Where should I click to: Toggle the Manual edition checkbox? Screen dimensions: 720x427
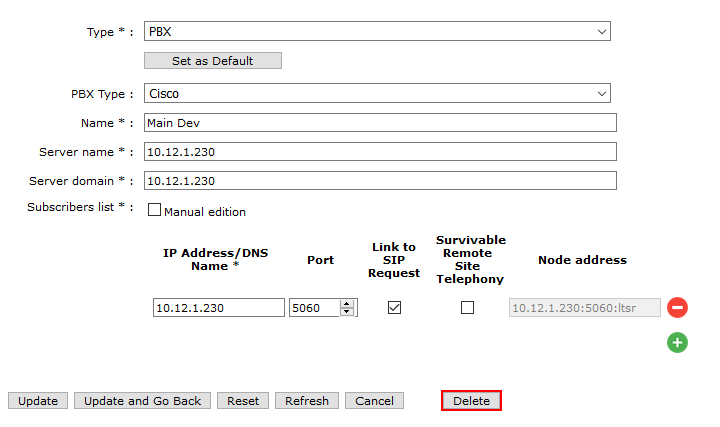click(154, 210)
